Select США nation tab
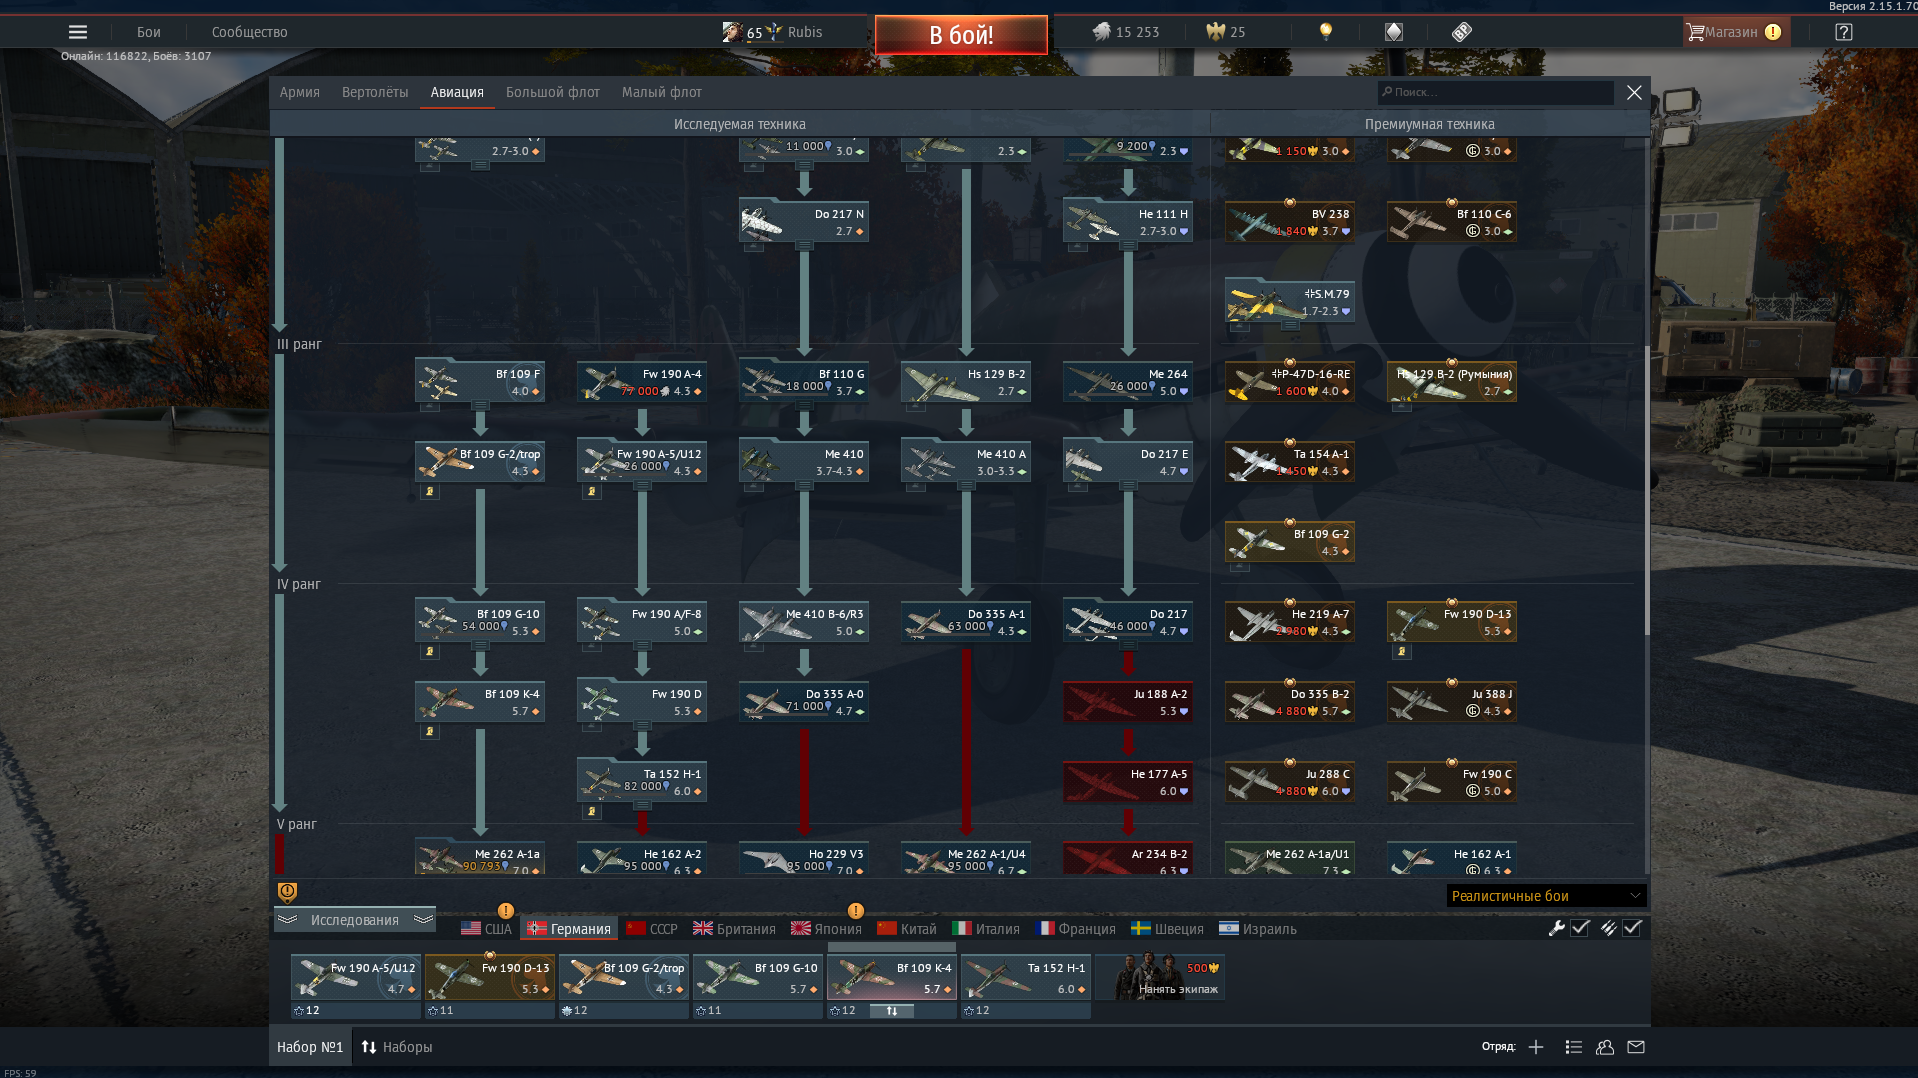 pyautogui.click(x=486, y=929)
